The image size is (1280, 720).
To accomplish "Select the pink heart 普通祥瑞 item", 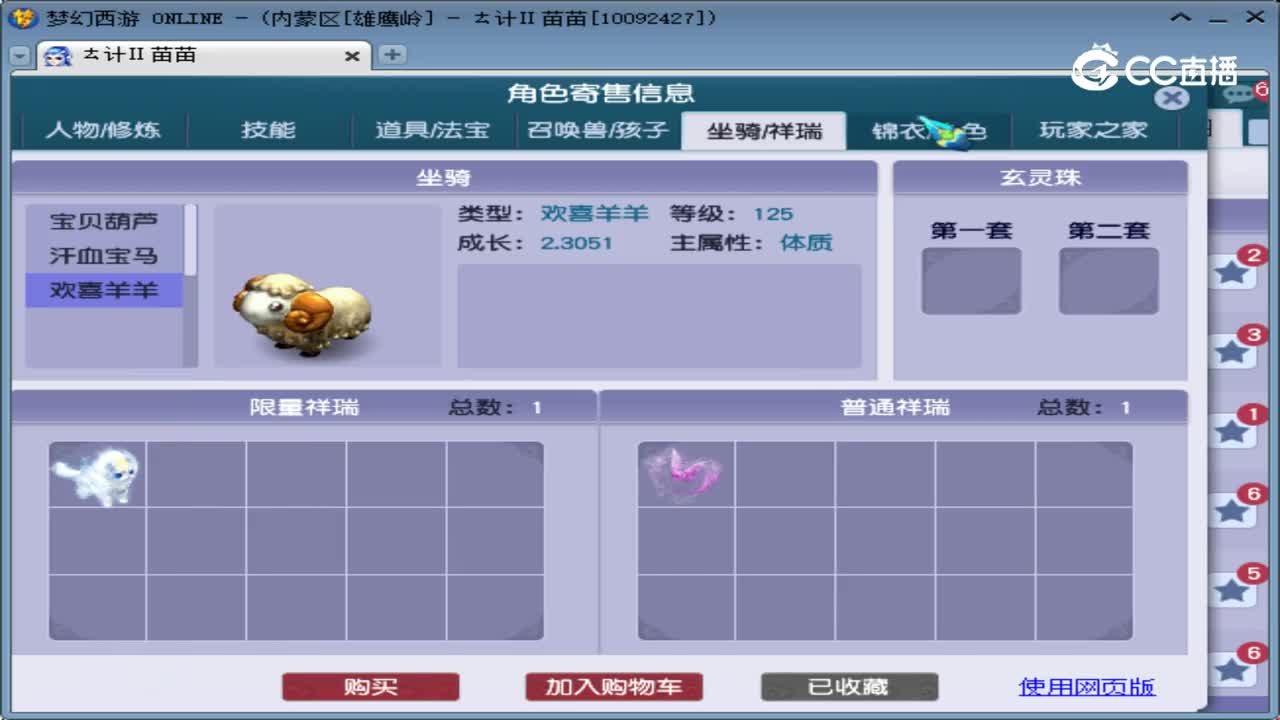I will (x=685, y=474).
